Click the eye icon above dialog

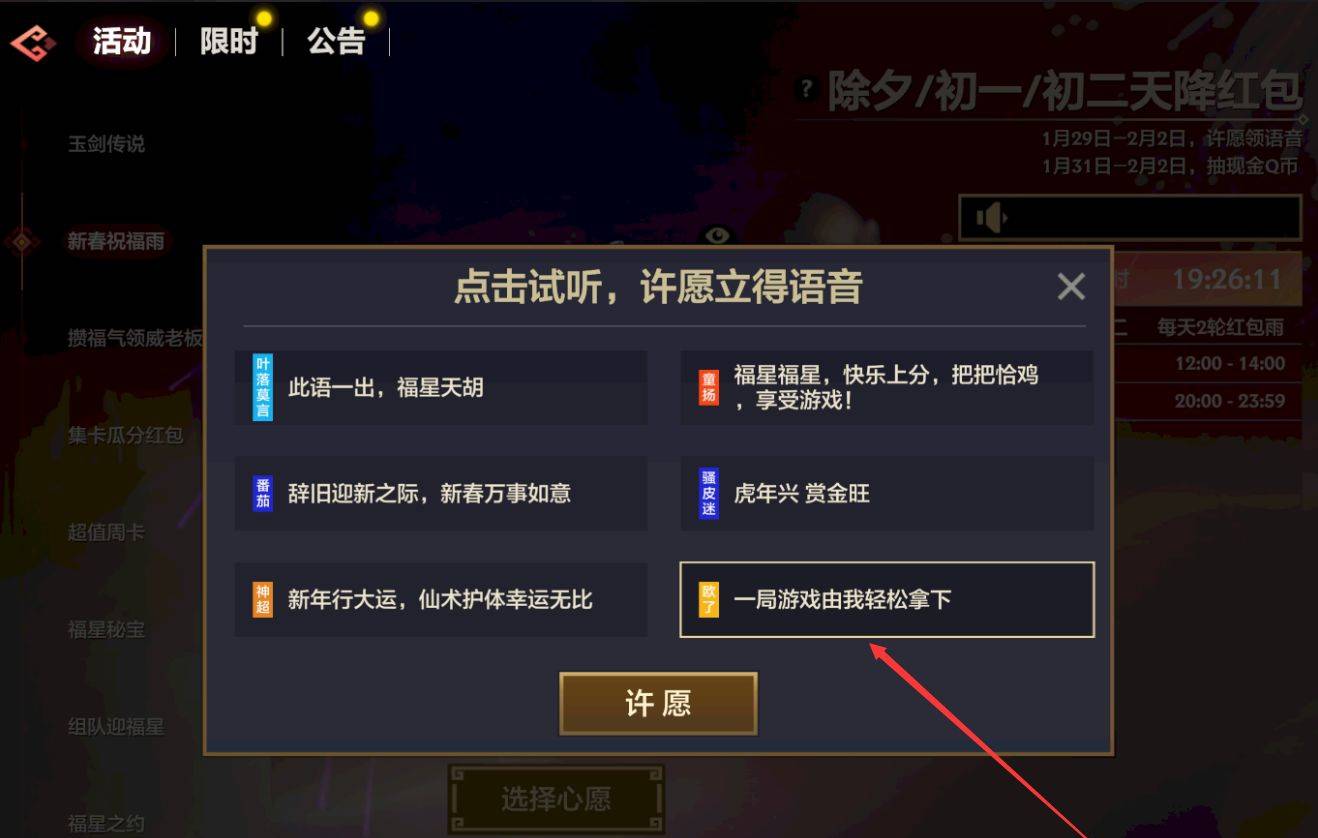pos(718,235)
